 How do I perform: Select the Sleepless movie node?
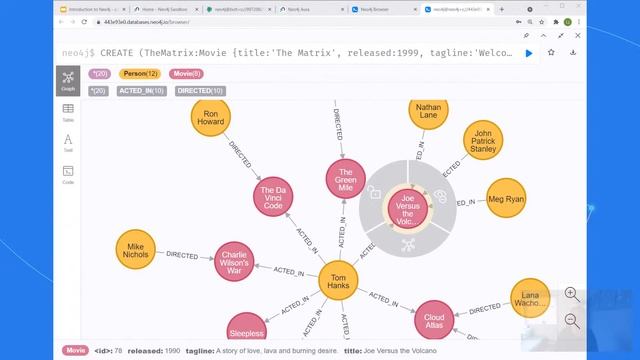pos(246,327)
